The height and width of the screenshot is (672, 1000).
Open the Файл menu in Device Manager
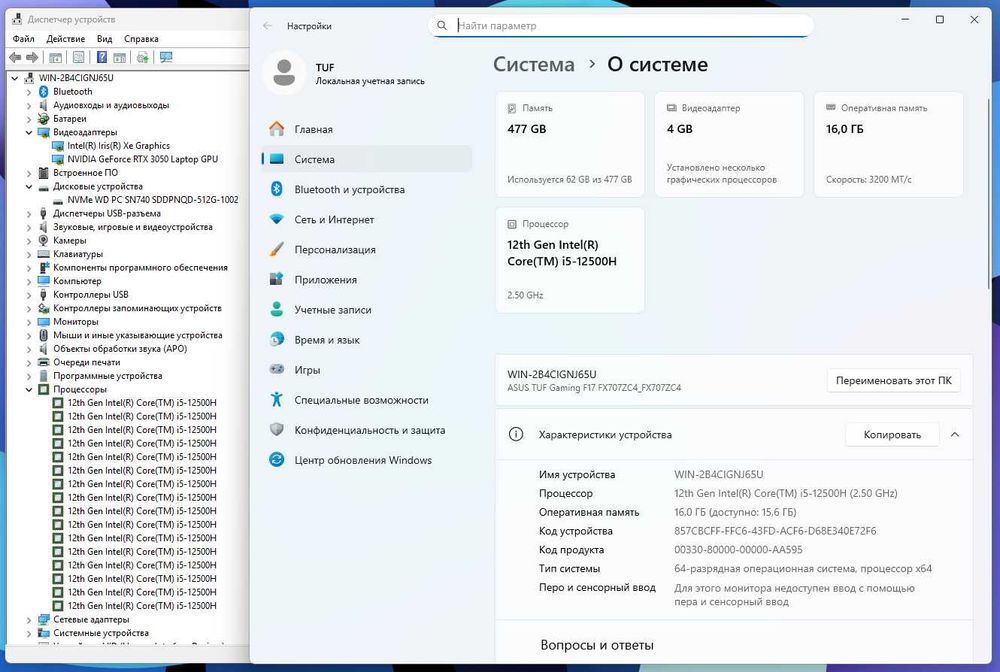24,38
